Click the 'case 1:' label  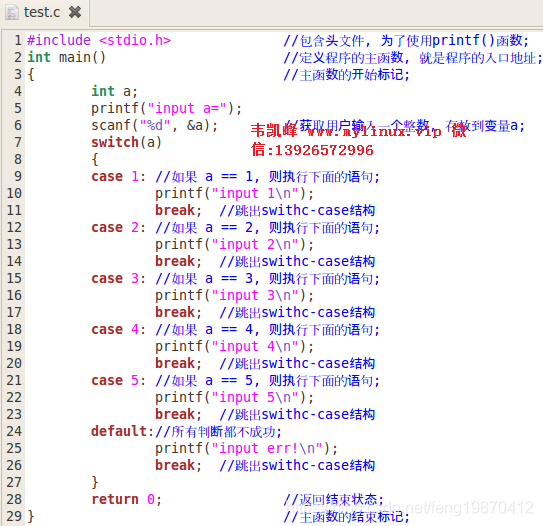tap(119, 177)
